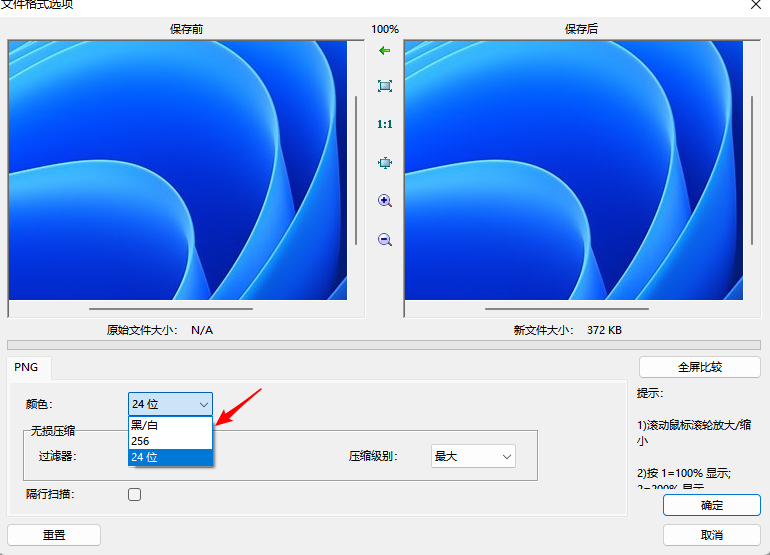Click the 压缩级别 label
The width and height of the screenshot is (770, 555).
pyautogui.click(x=373, y=456)
